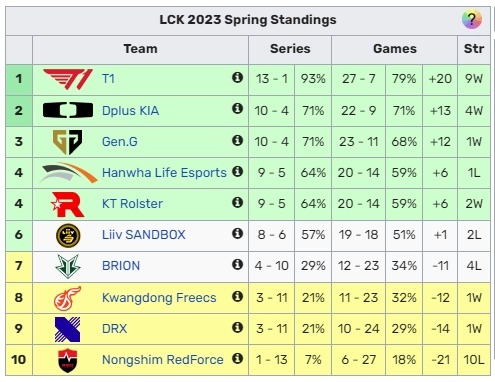Click the Nongshim RedForce info icon
The image size is (495, 382).
(x=237, y=359)
